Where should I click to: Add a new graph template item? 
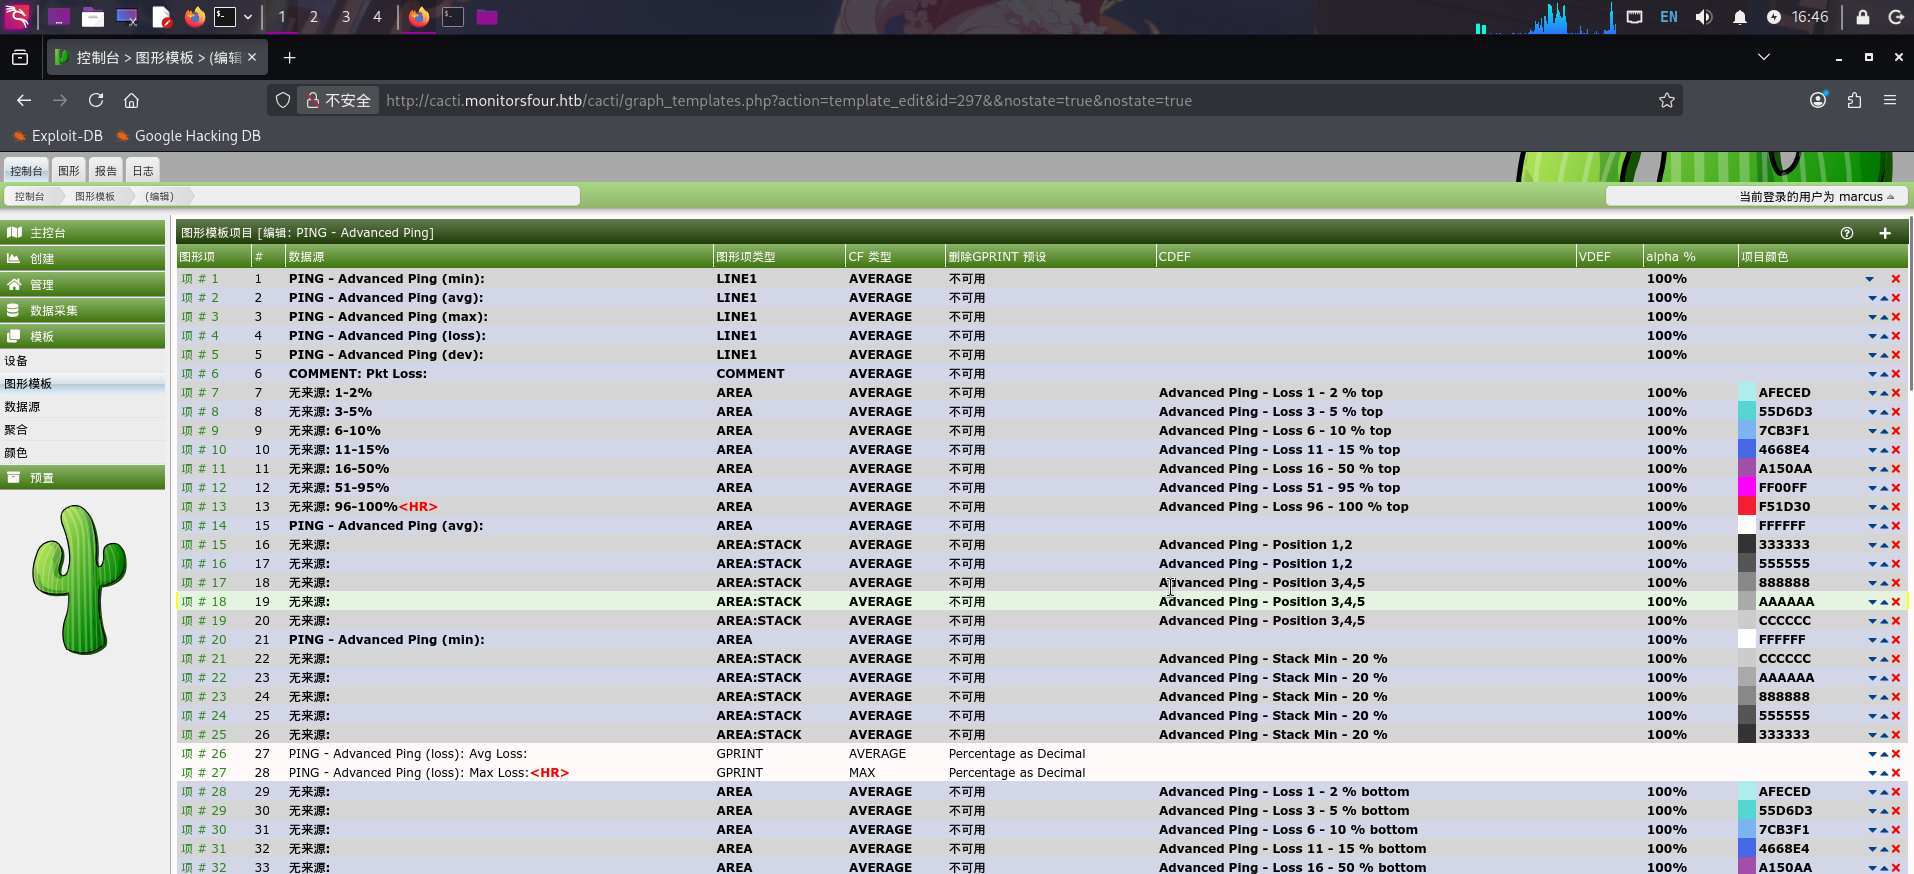[1885, 233]
